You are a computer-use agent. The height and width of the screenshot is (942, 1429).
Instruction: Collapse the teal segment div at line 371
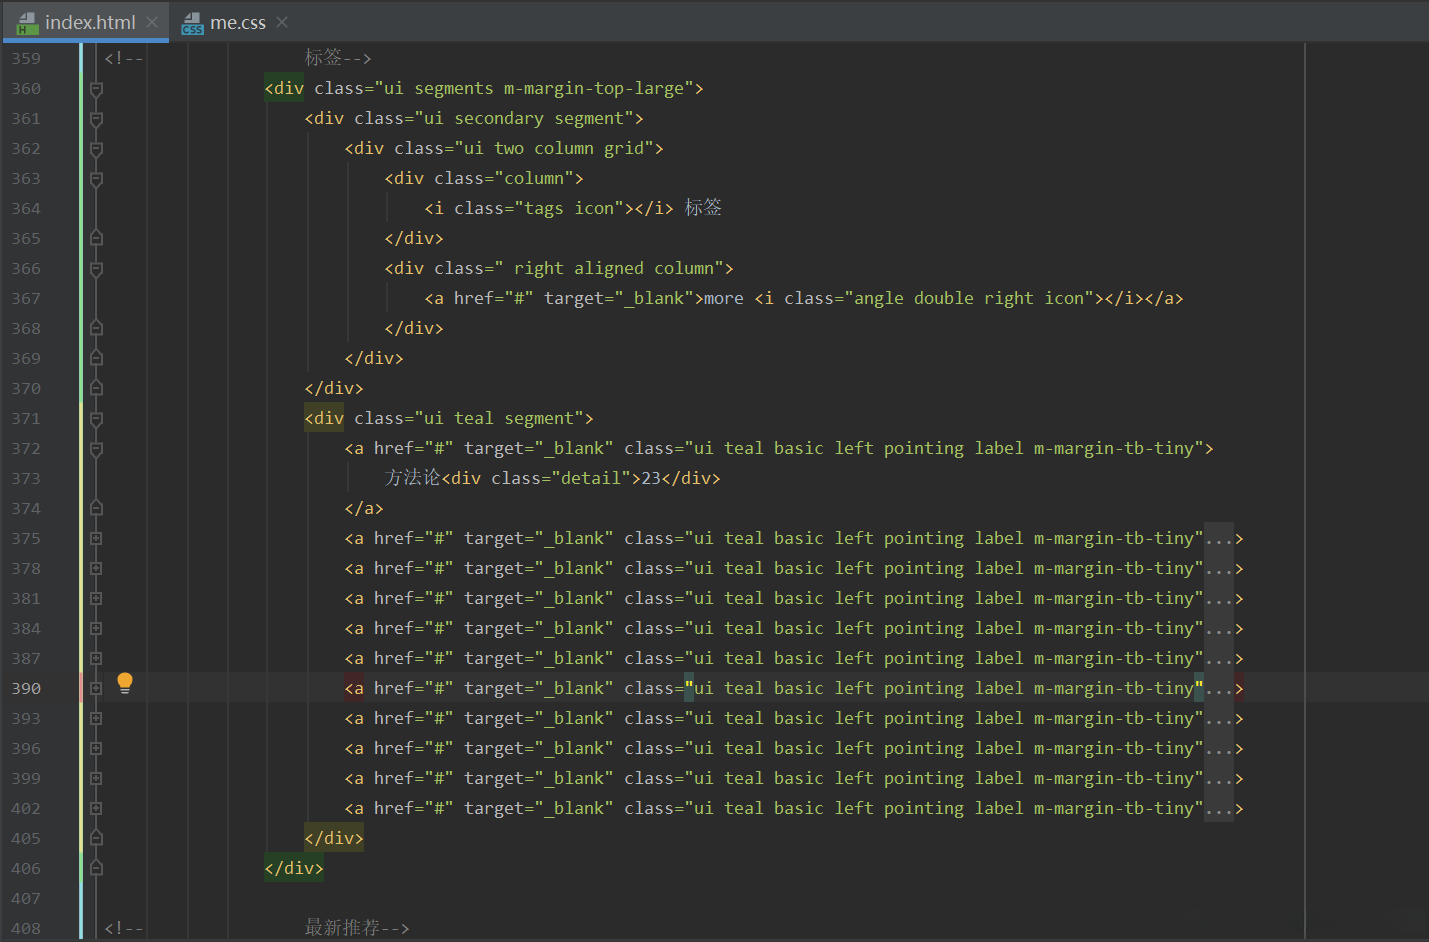click(96, 419)
